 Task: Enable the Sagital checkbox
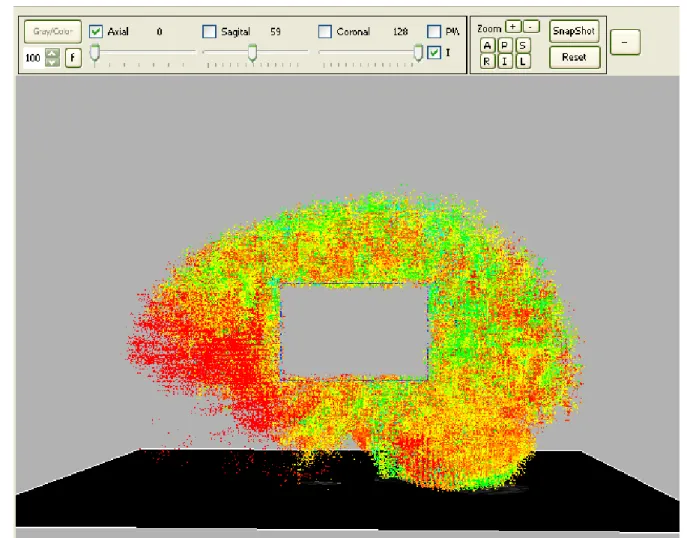[209, 32]
